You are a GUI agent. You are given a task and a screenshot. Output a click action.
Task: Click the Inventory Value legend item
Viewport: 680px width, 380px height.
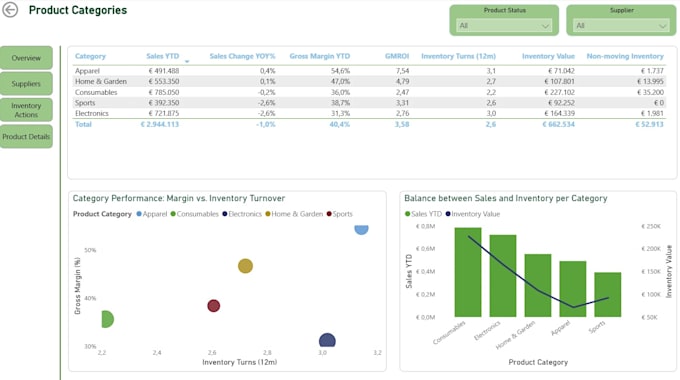[x=473, y=214]
